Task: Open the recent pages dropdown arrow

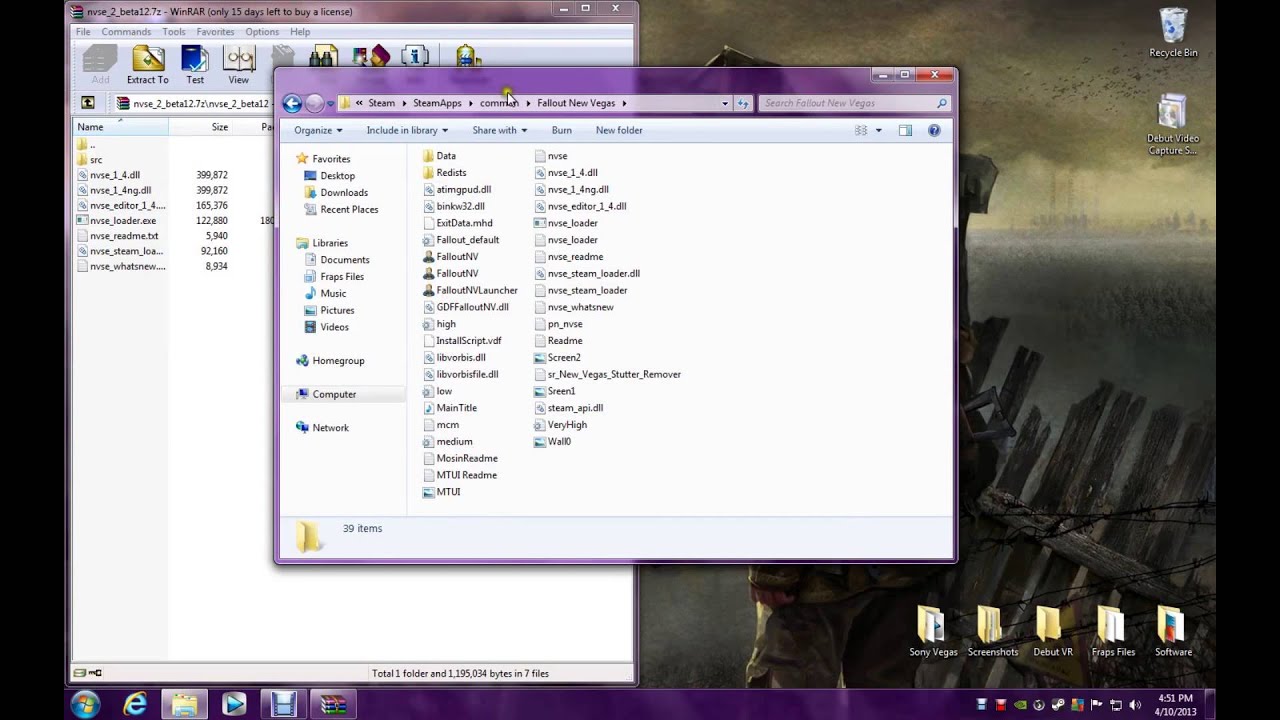Action: click(x=330, y=103)
